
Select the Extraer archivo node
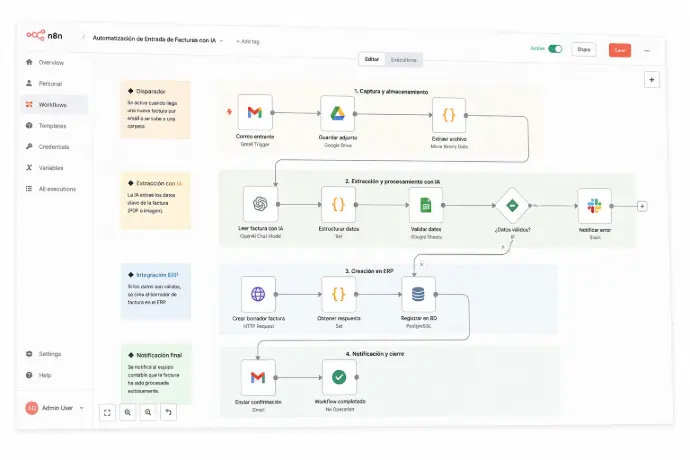[x=449, y=115]
